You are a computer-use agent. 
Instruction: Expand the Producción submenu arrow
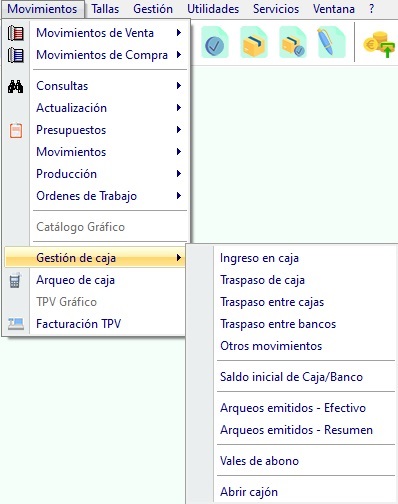pos(179,174)
